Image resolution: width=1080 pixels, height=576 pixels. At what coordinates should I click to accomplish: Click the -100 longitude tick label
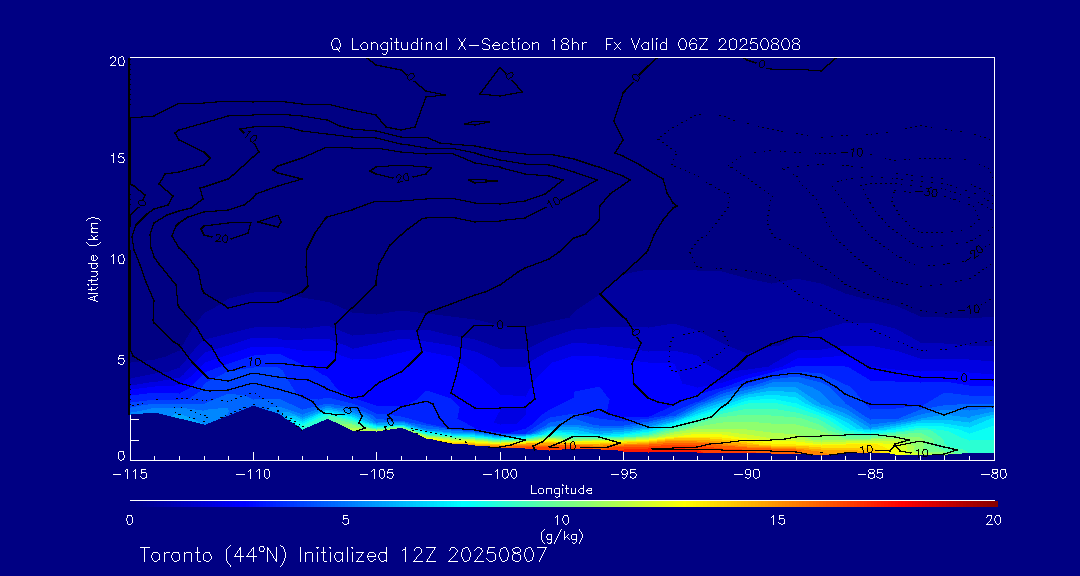[x=500, y=475]
